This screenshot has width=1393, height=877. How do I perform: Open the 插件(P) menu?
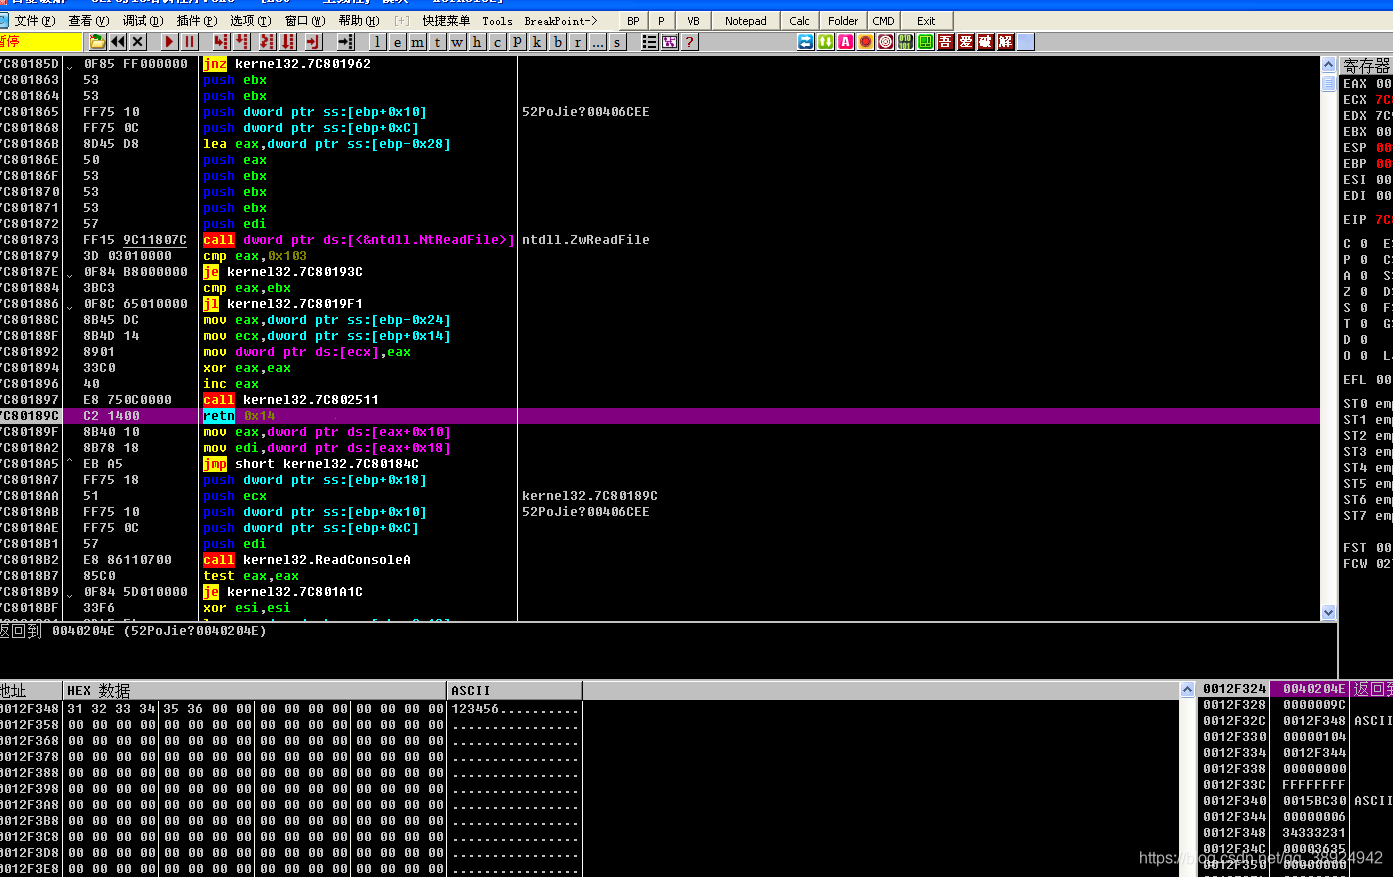pos(196,20)
